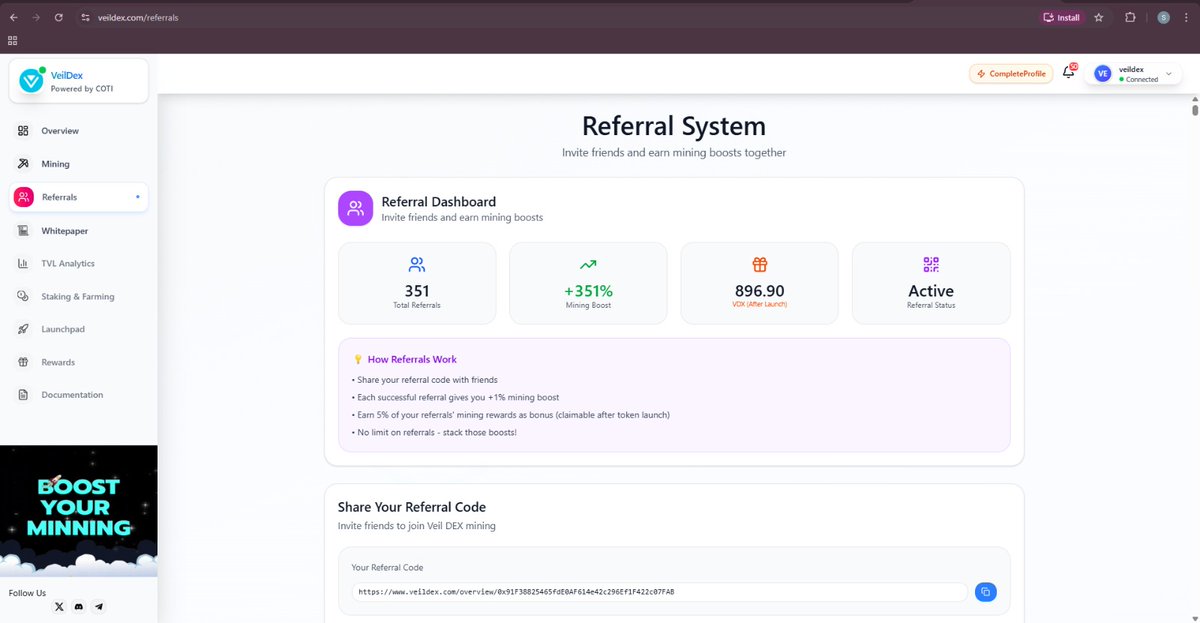Copy the referral code with blue copy button
1200x623 pixels.
(986, 592)
